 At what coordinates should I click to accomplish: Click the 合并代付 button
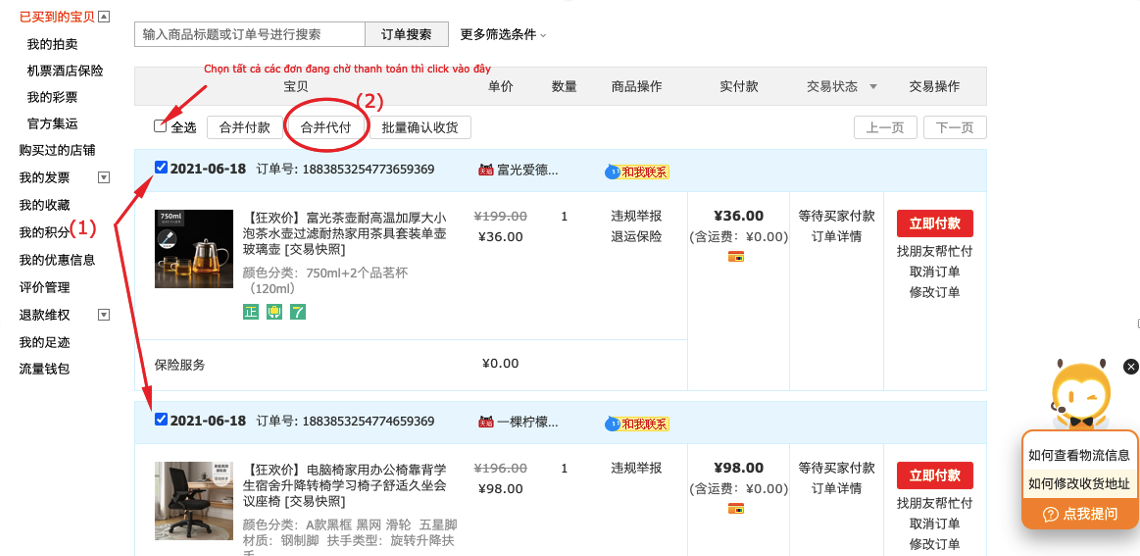[x=326, y=127]
